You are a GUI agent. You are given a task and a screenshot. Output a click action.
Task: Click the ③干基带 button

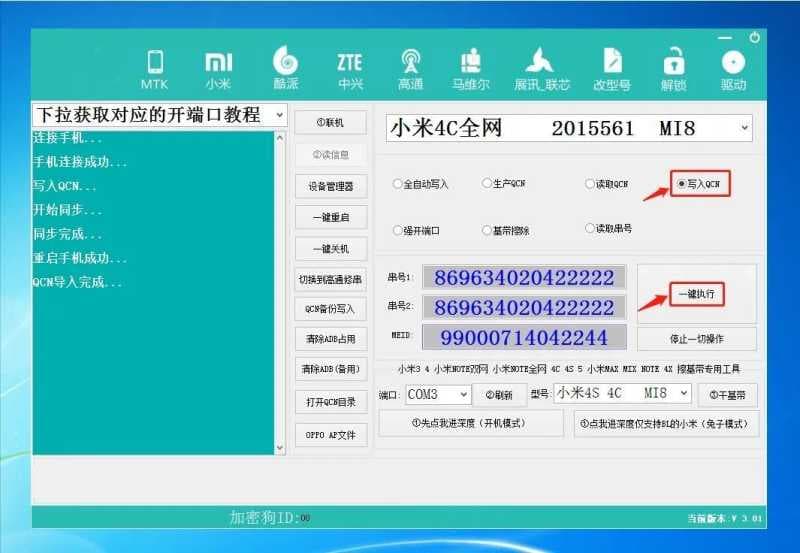tap(728, 395)
